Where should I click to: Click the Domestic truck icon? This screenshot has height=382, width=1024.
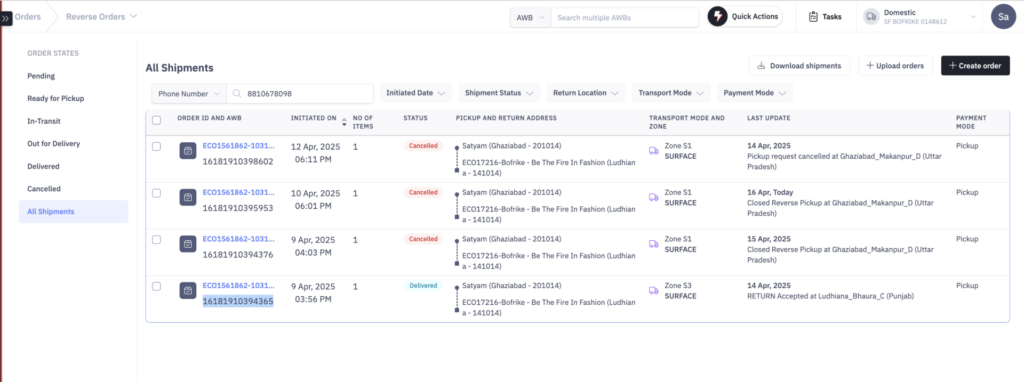pyautogui.click(x=871, y=17)
